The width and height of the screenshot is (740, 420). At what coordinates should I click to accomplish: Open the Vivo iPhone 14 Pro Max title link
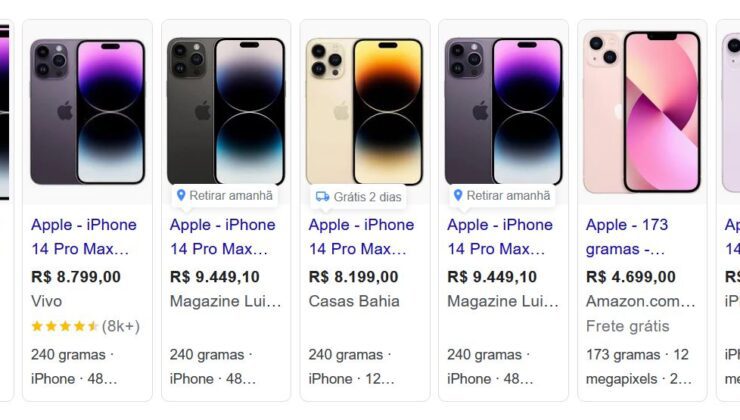pyautogui.click(x=84, y=237)
